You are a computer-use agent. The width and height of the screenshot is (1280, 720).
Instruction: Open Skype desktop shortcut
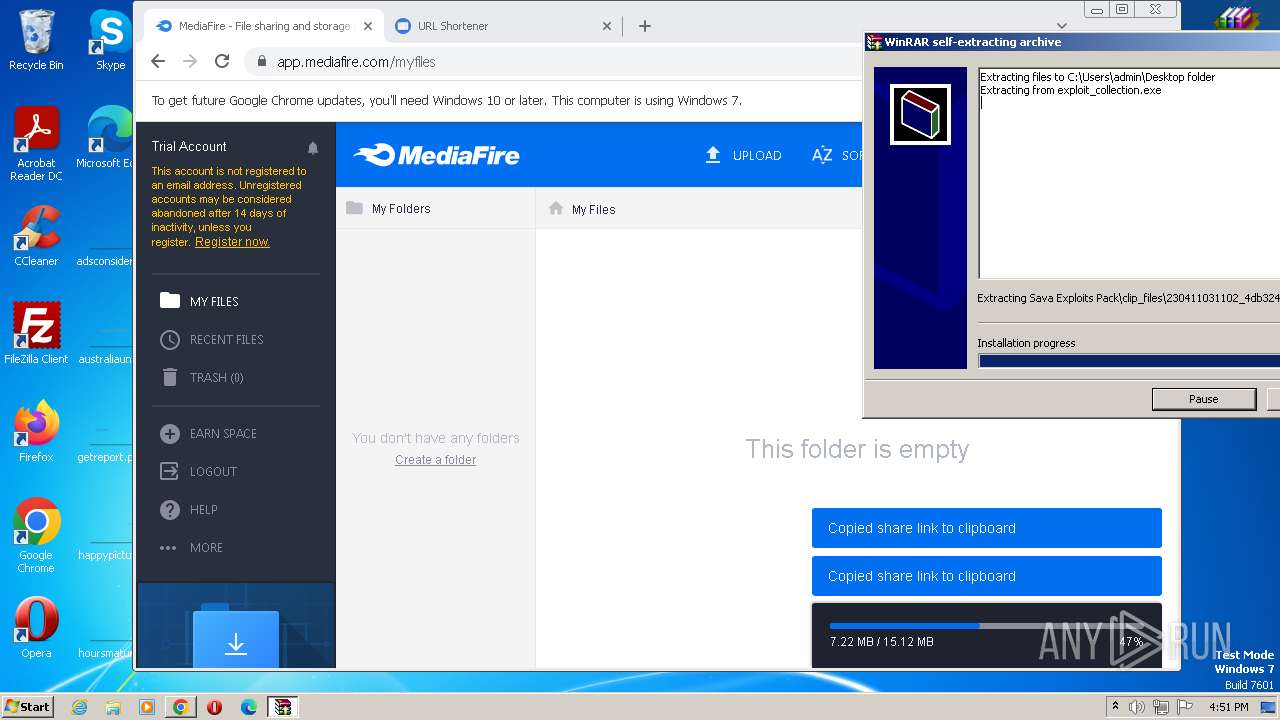[110, 40]
